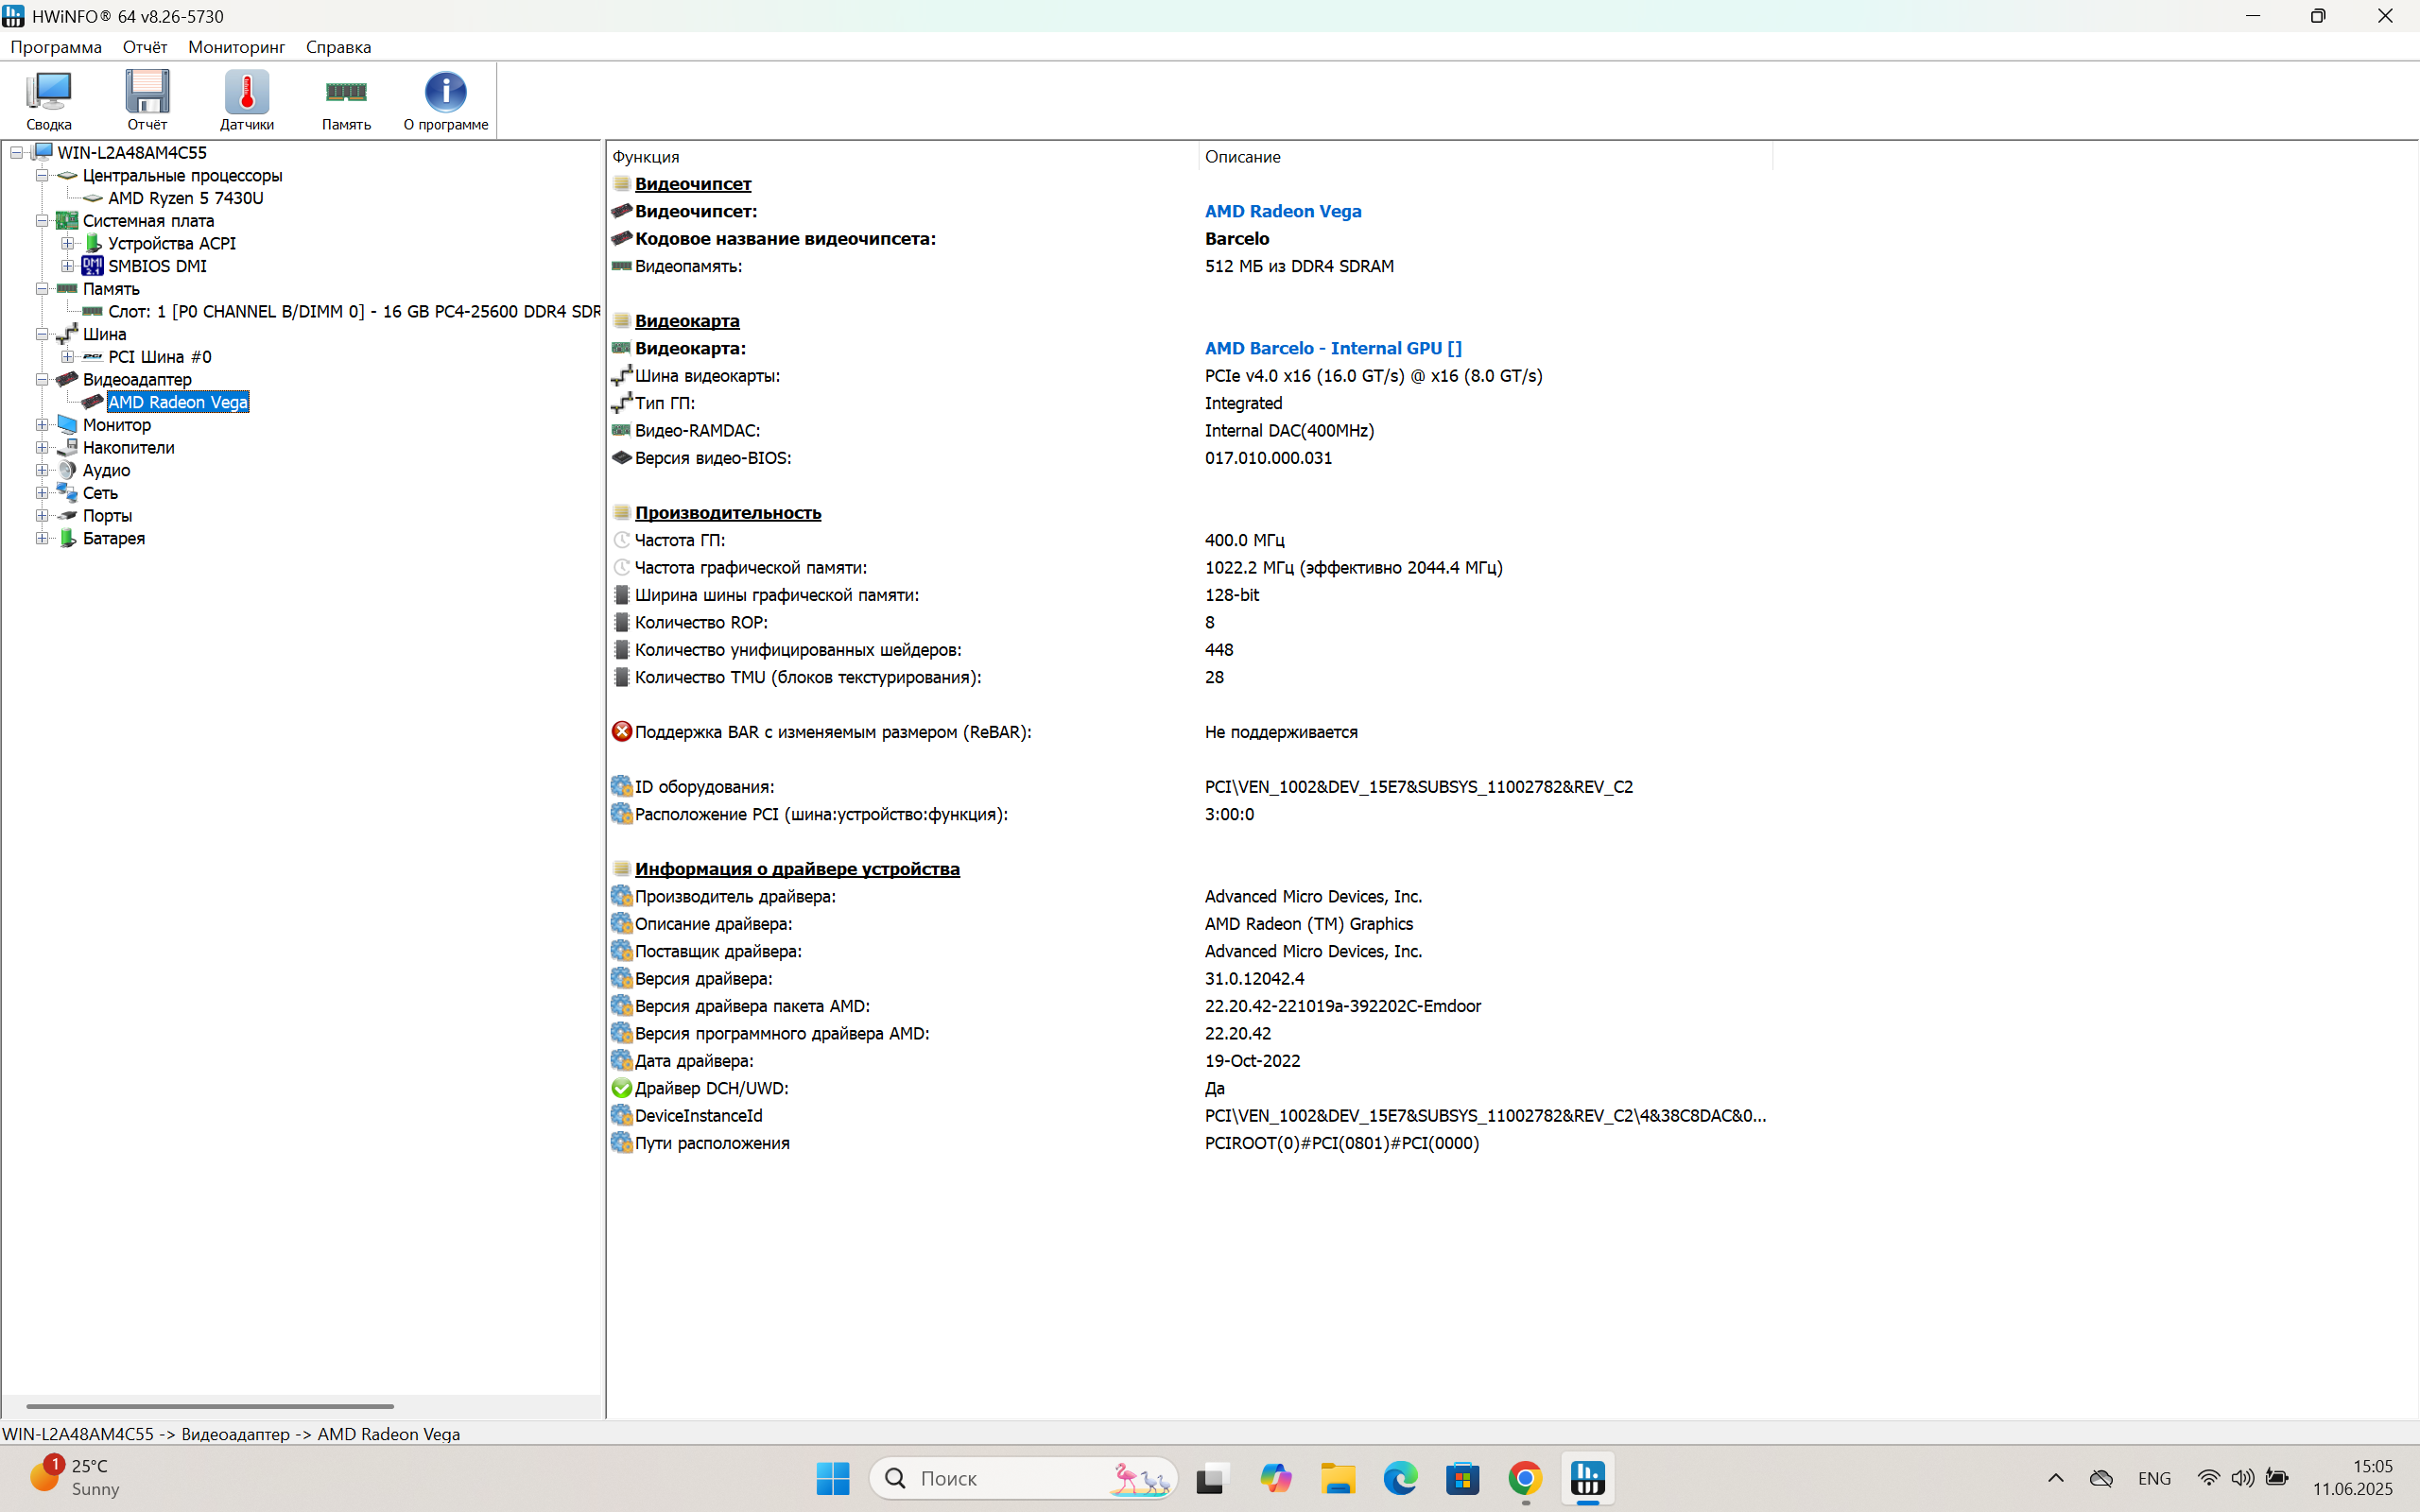Screen dimensions: 2420x1512
Task: Open the Справка menu
Action: pyautogui.click(x=338, y=47)
